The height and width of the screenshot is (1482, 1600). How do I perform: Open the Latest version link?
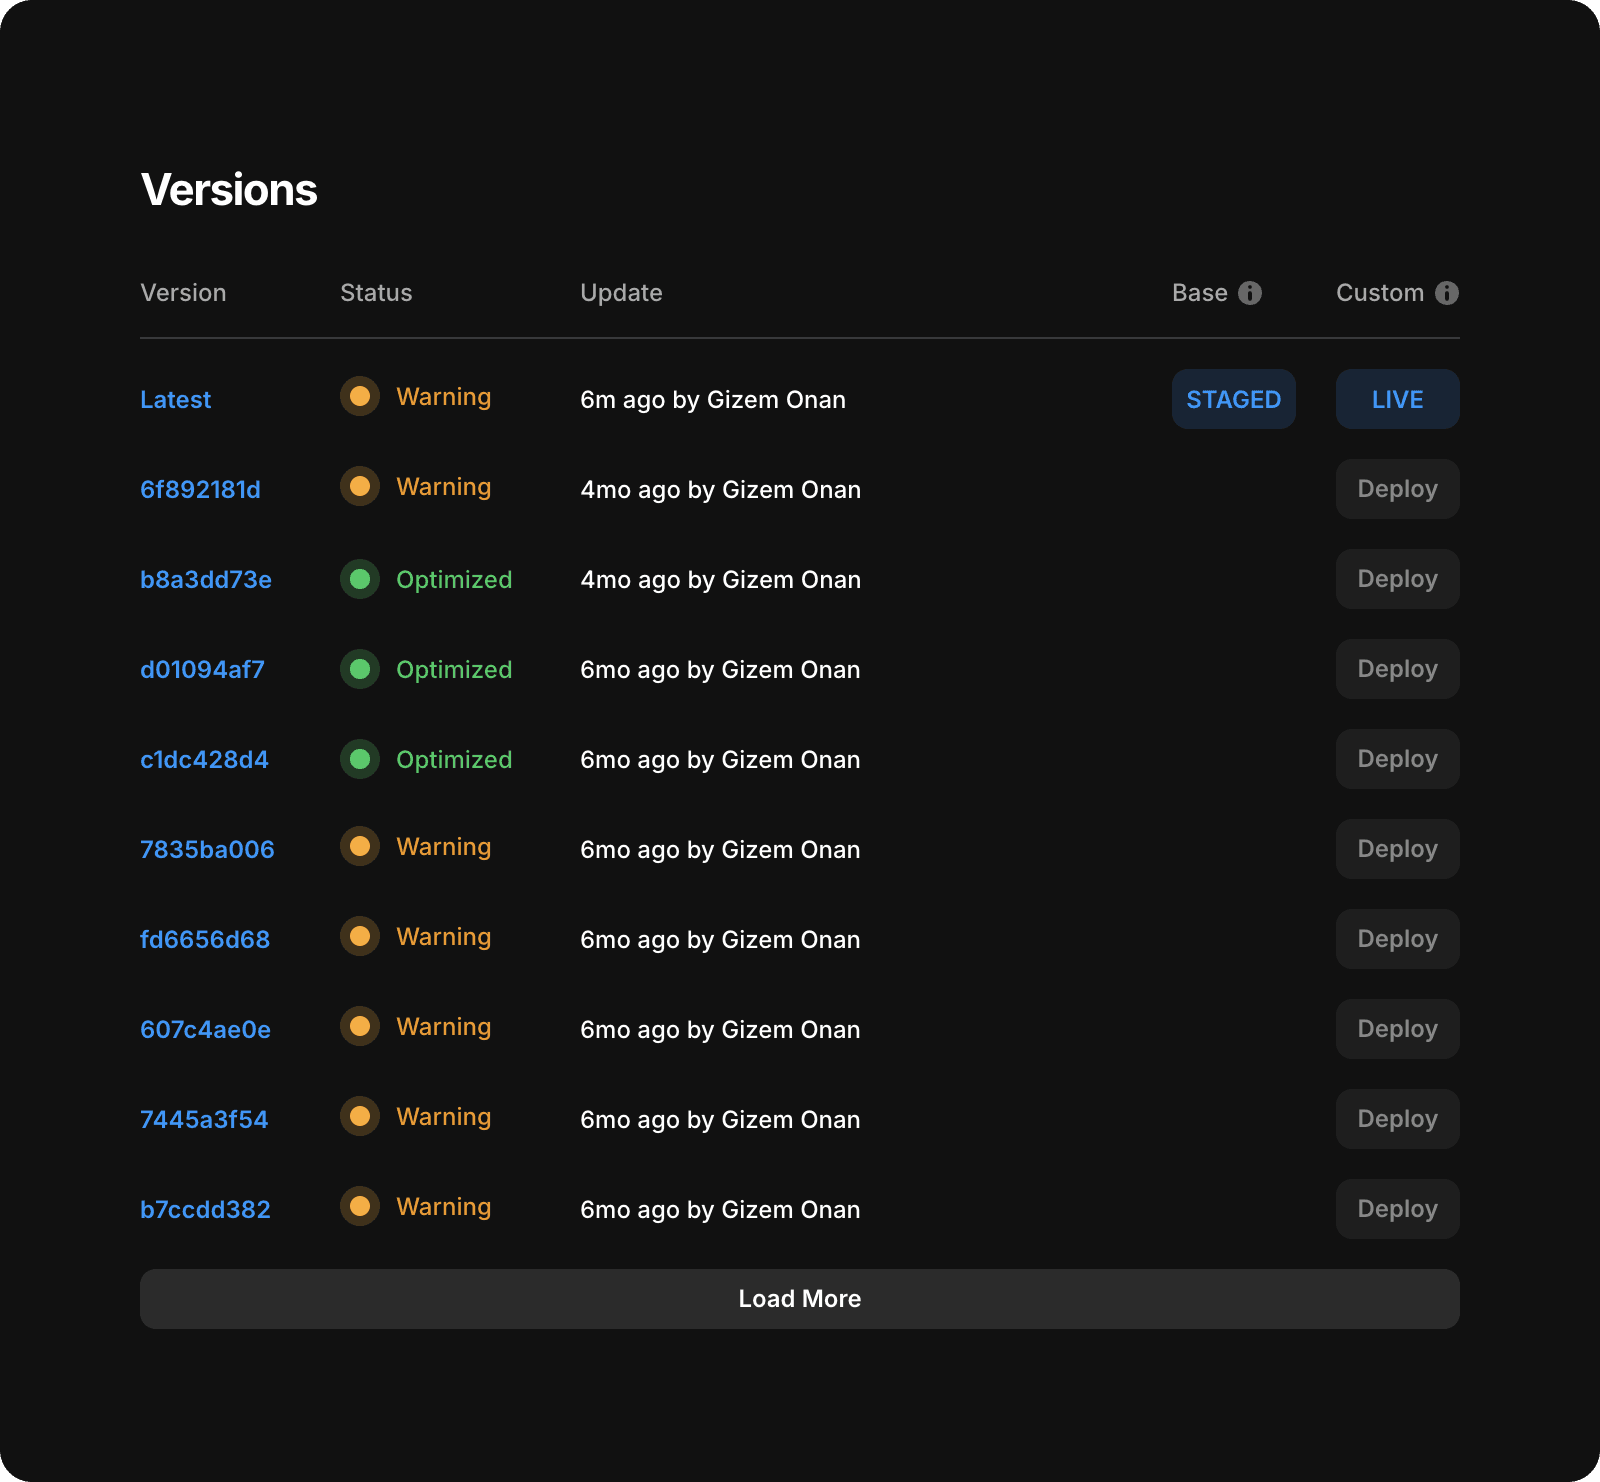(176, 400)
